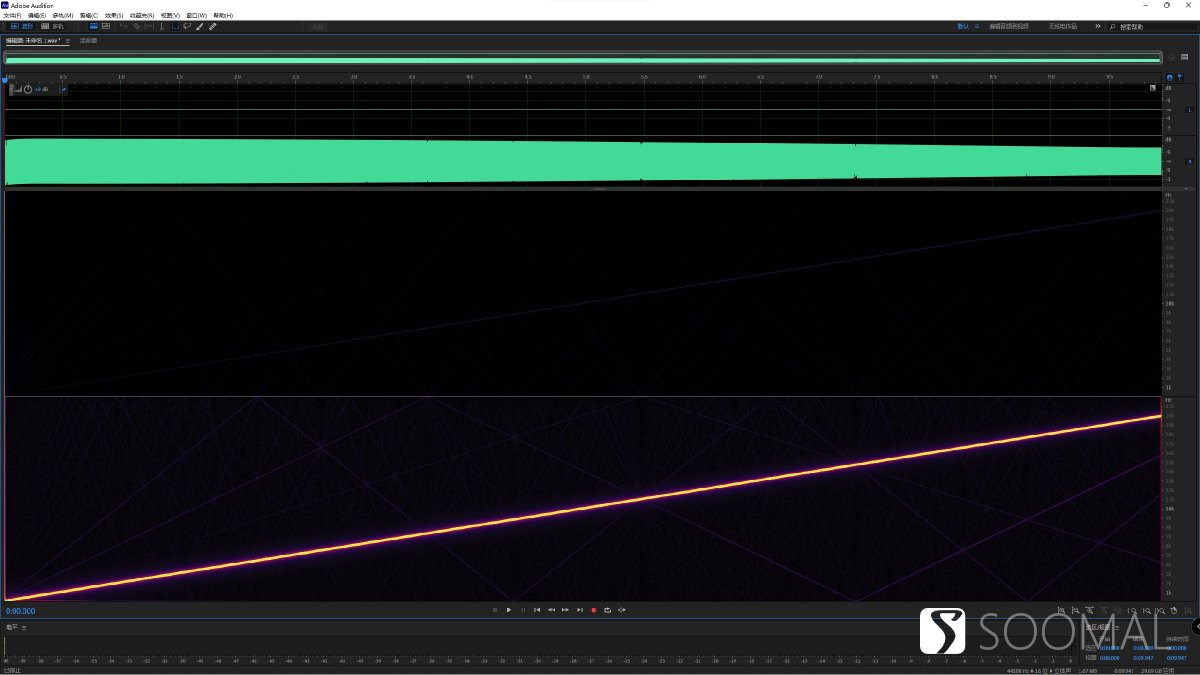
Task: Click the Pause button in transport
Action: coord(523,610)
